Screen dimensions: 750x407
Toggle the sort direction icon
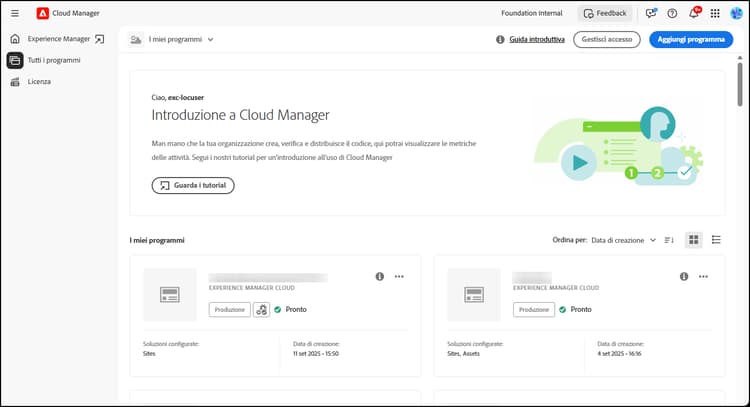pos(669,240)
